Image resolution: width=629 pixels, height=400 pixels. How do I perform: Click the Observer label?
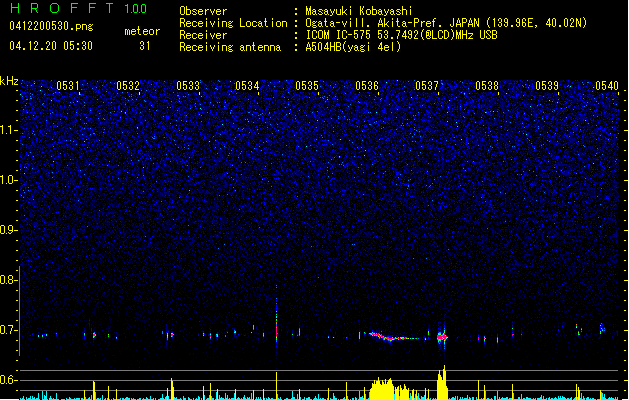(203, 11)
